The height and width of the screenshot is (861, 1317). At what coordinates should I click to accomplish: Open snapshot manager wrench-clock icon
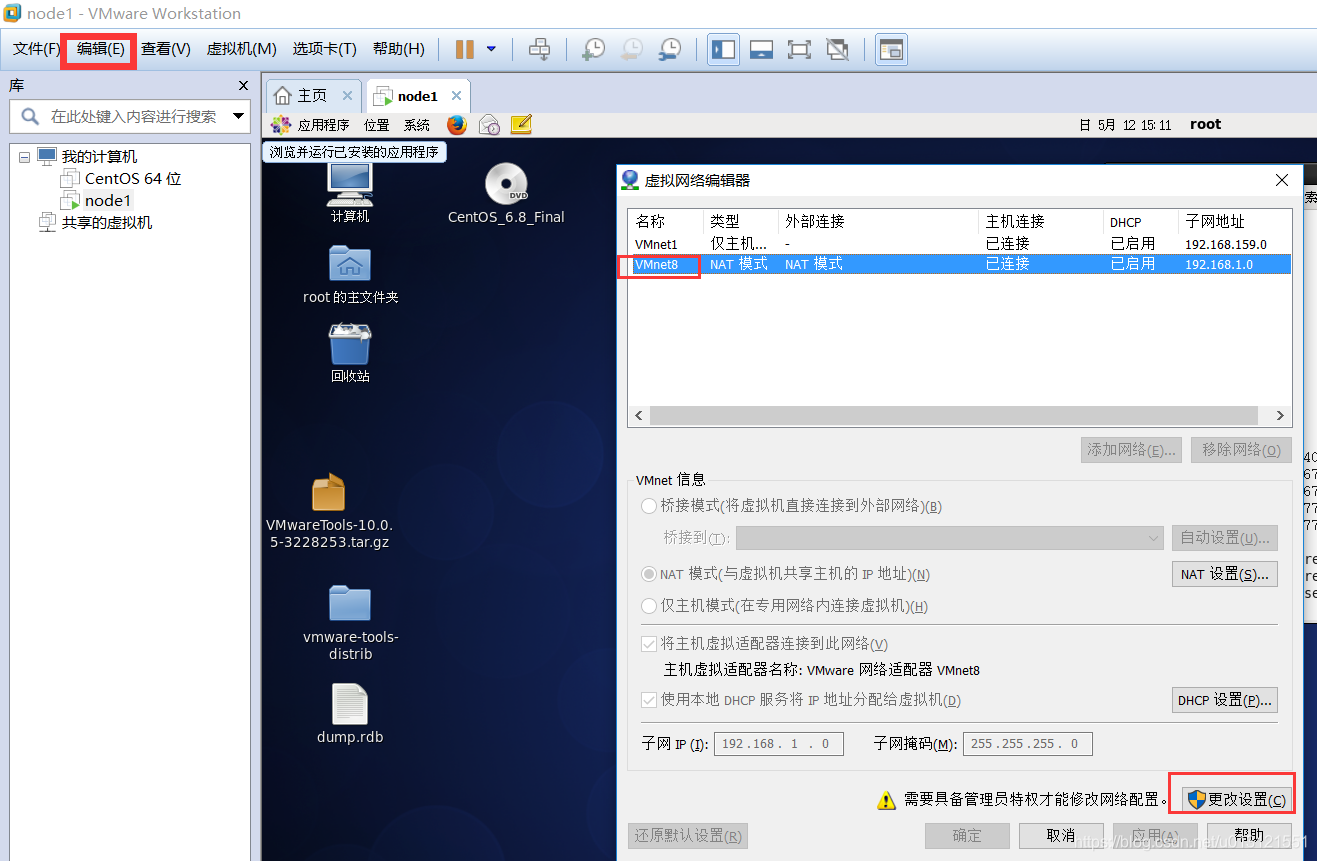670,49
